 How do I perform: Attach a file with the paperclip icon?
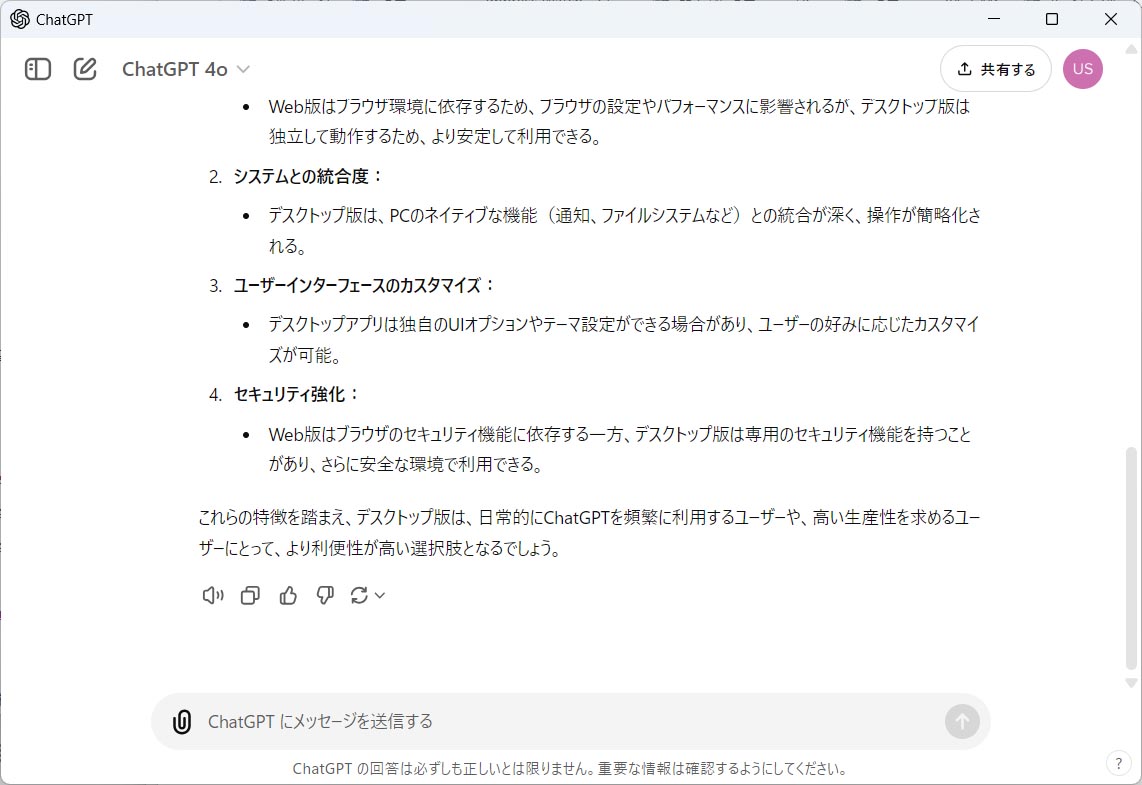pos(181,722)
